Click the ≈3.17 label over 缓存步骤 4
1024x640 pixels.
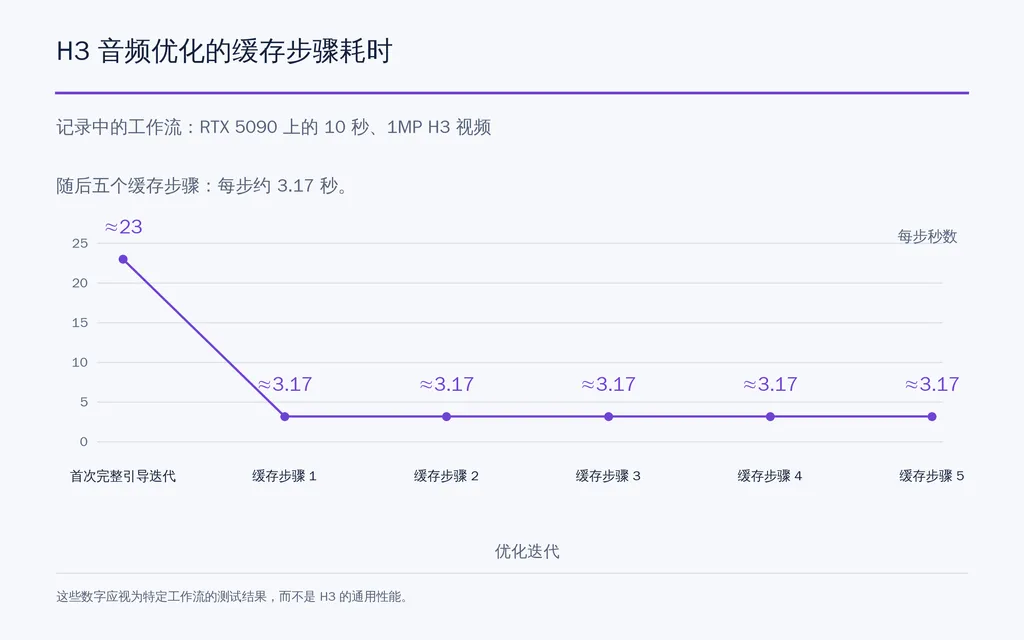tap(771, 384)
